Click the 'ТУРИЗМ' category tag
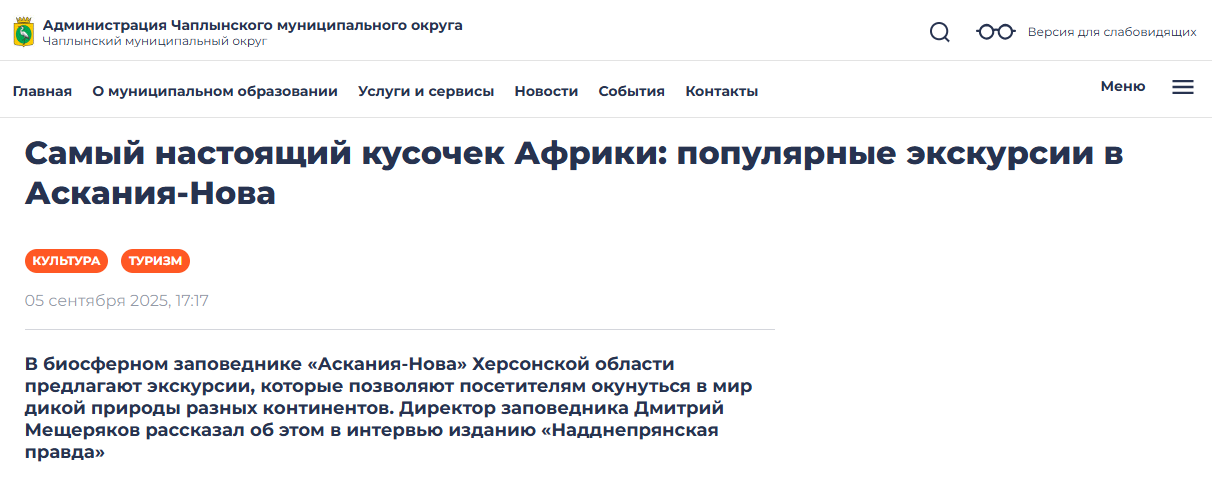The width and height of the screenshot is (1212, 479). (x=155, y=261)
